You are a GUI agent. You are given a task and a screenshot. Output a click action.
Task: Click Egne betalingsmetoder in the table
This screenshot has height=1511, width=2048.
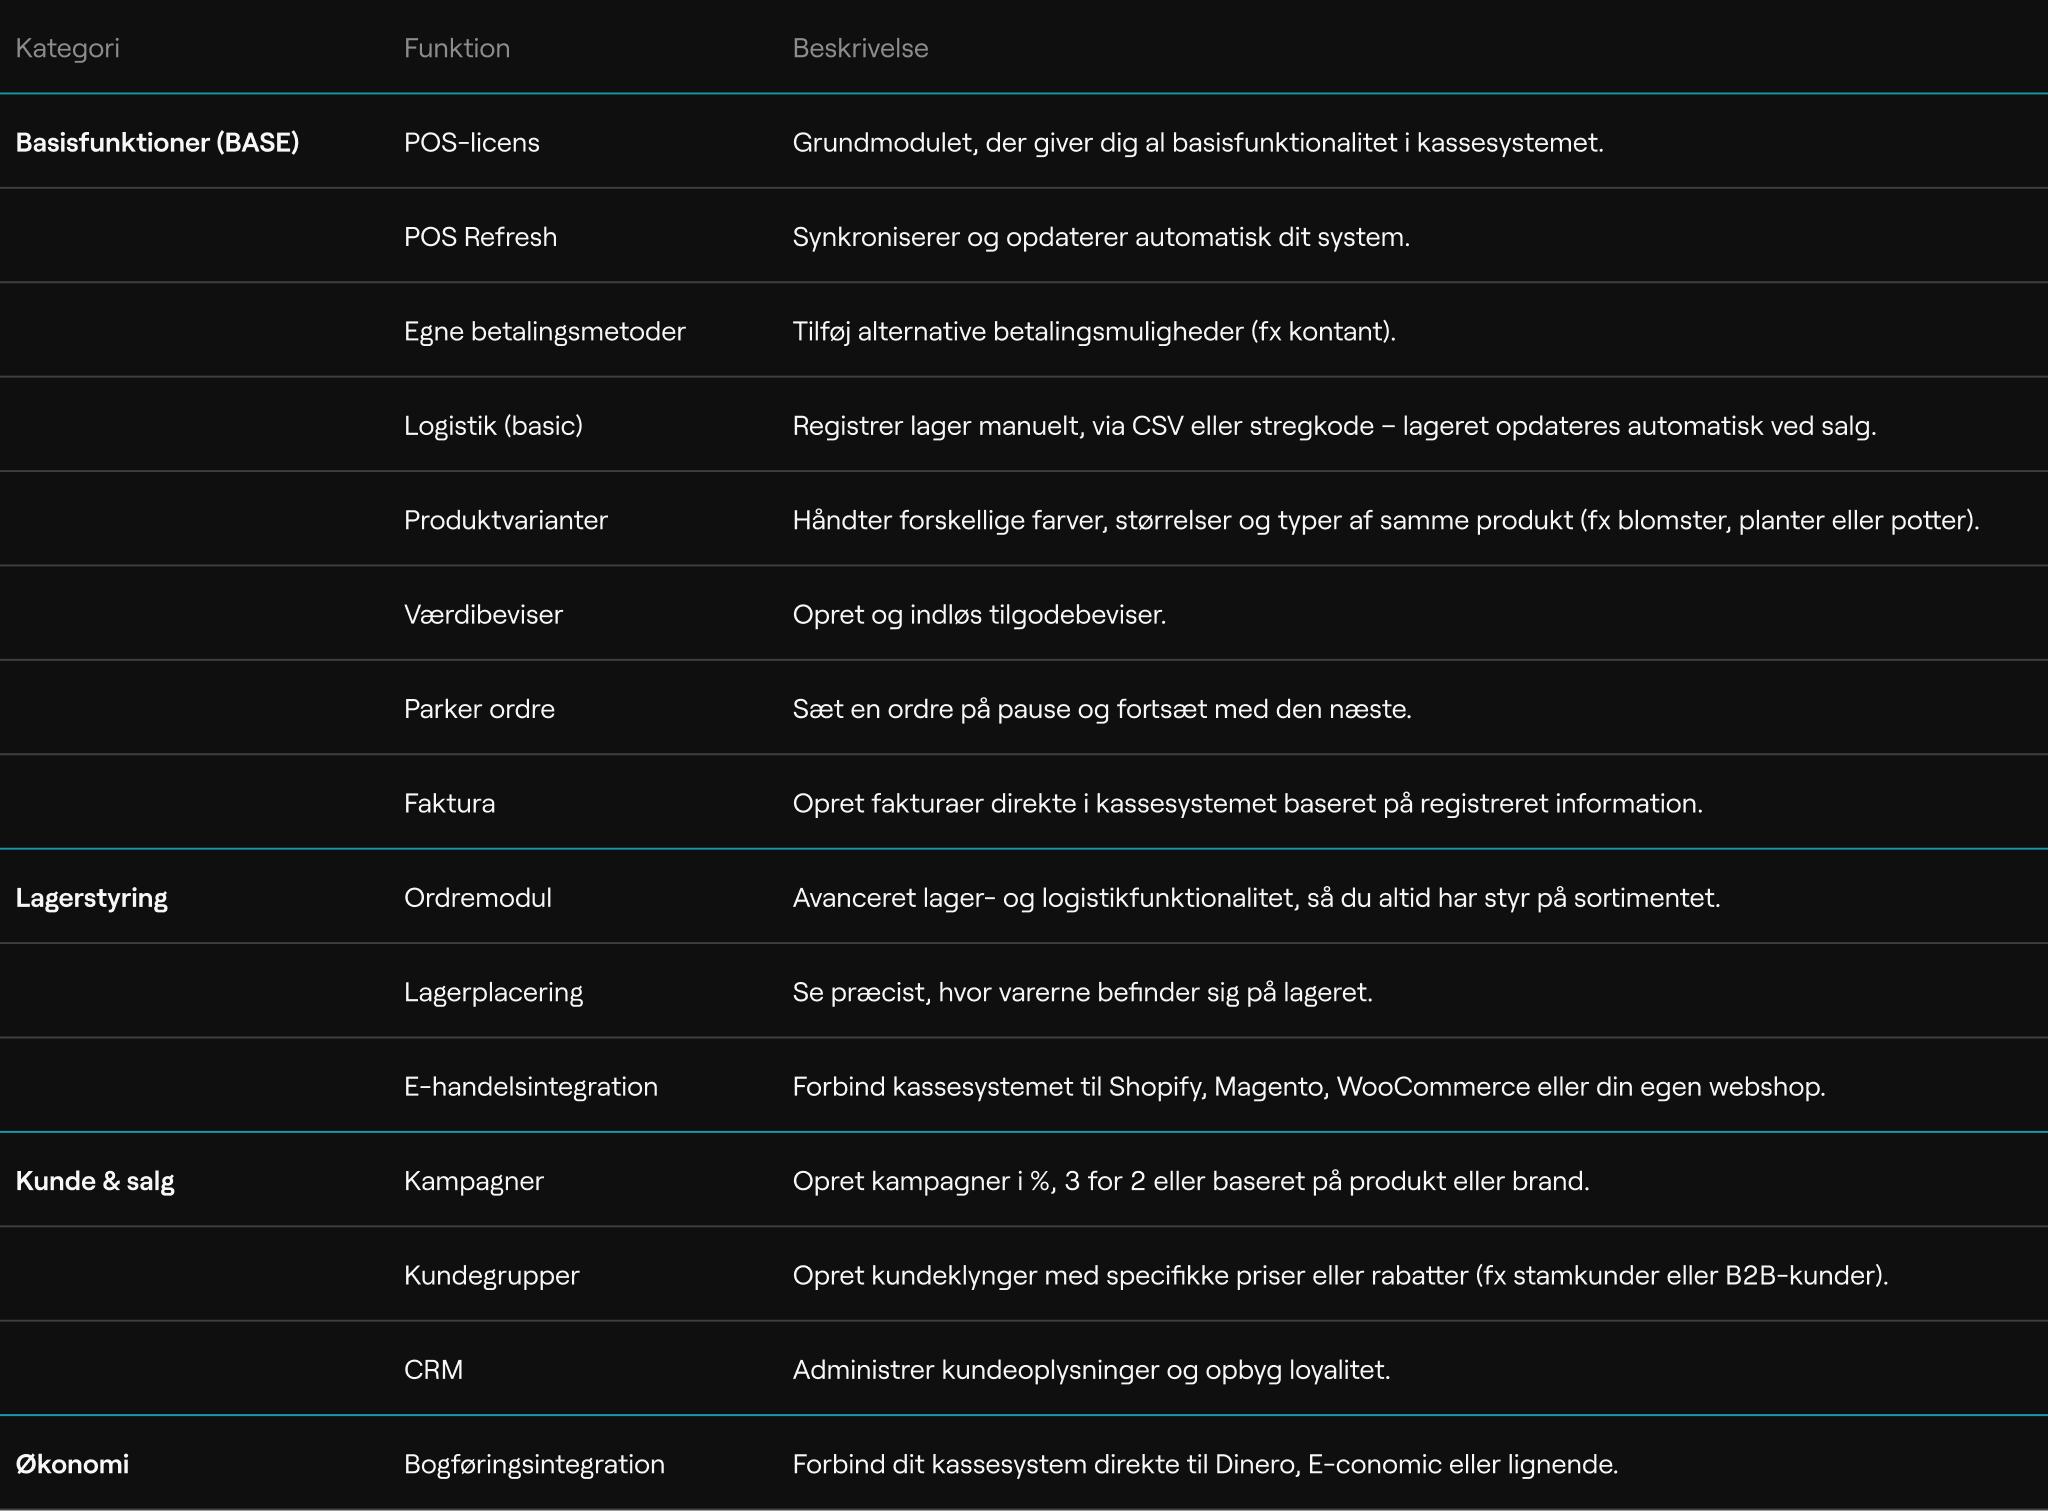544,331
